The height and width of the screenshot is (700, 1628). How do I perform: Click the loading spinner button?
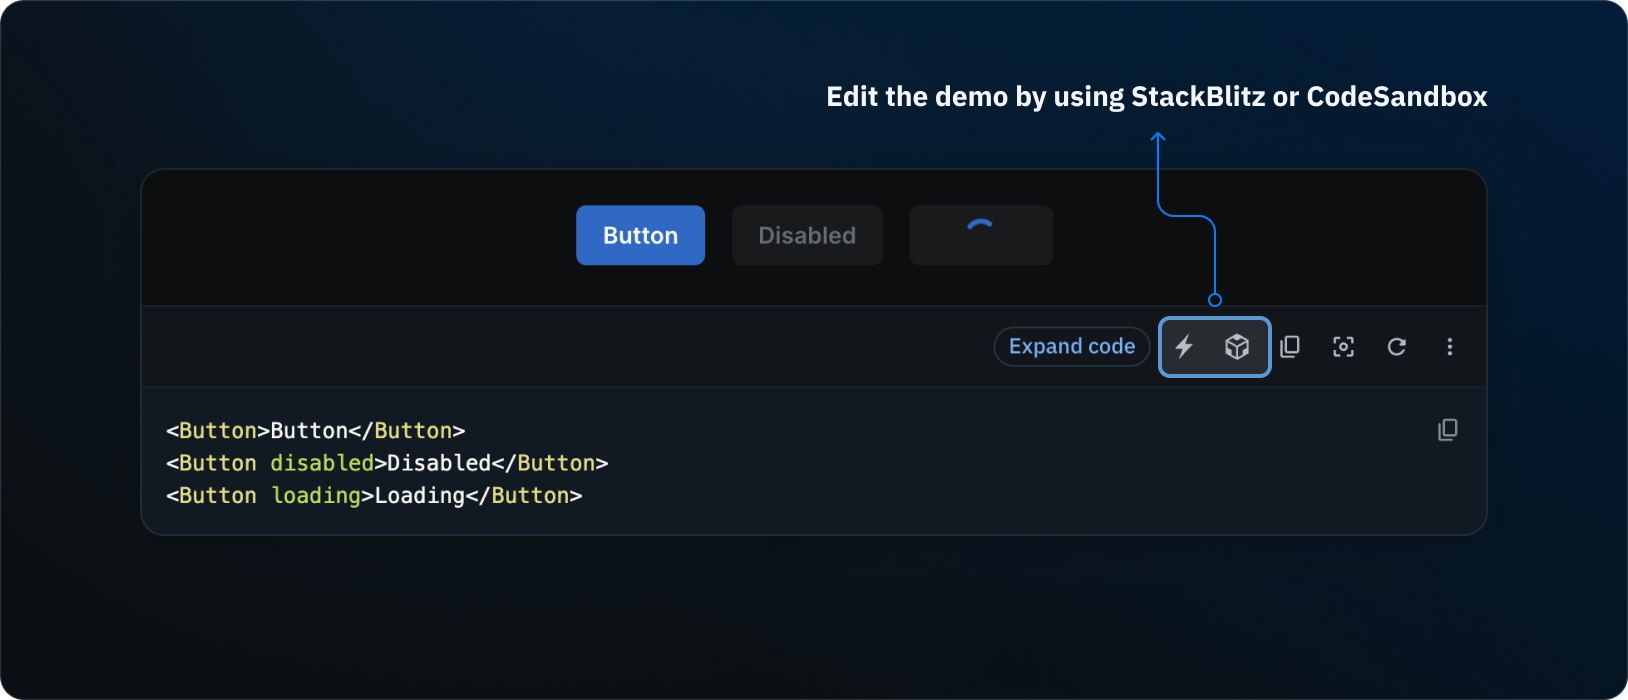pos(980,235)
